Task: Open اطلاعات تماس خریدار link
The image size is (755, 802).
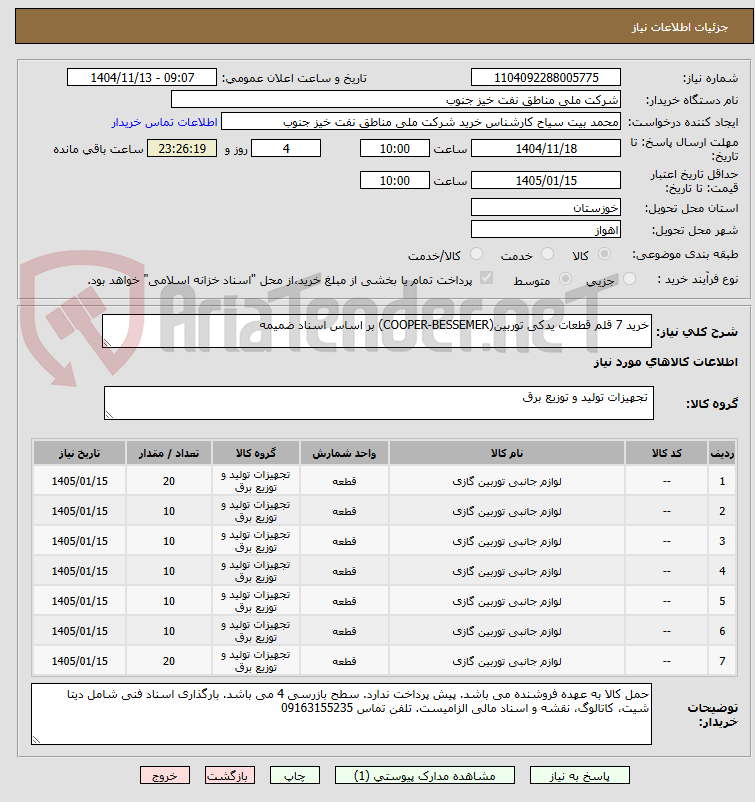Action: [165, 122]
